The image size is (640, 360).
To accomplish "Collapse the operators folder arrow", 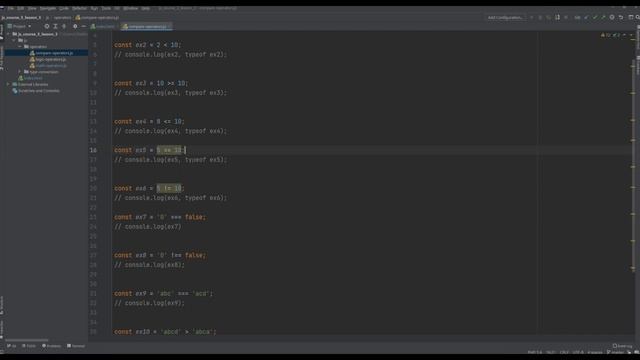I will click(20, 47).
